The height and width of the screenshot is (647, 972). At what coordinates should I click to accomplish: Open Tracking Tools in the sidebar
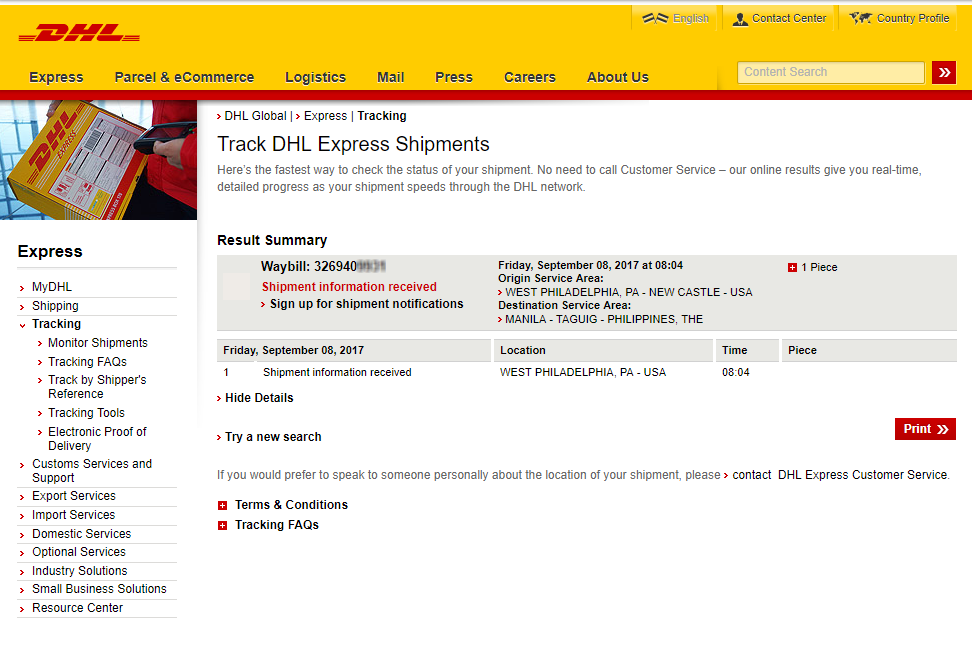click(86, 413)
